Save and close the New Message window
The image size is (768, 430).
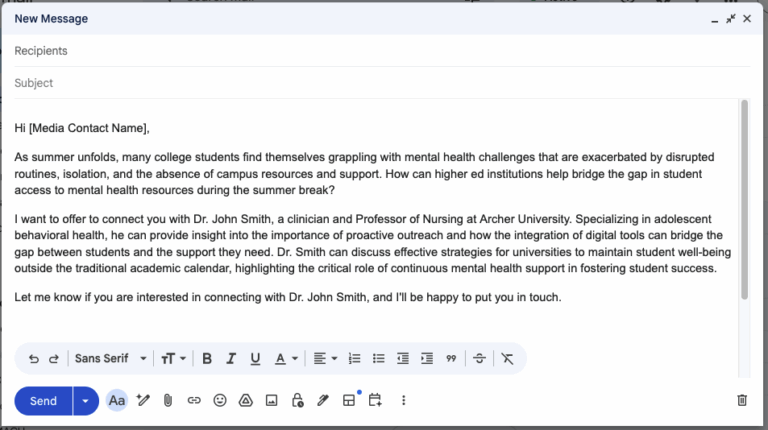point(747,19)
